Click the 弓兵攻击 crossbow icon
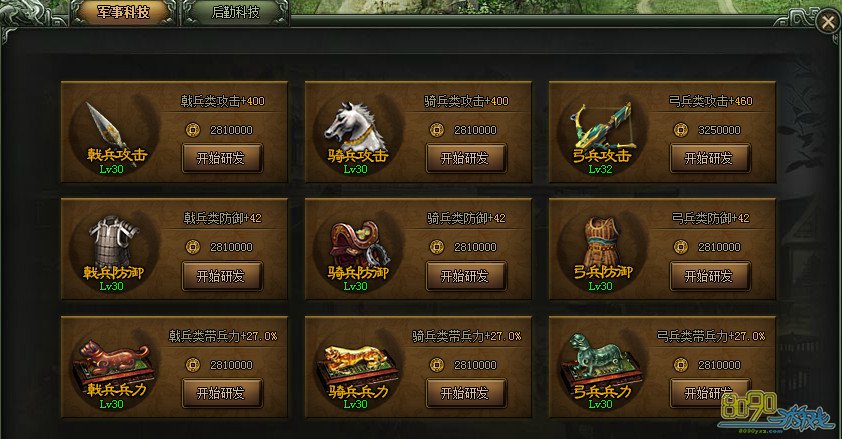842x439 pixels. [x=601, y=134]
